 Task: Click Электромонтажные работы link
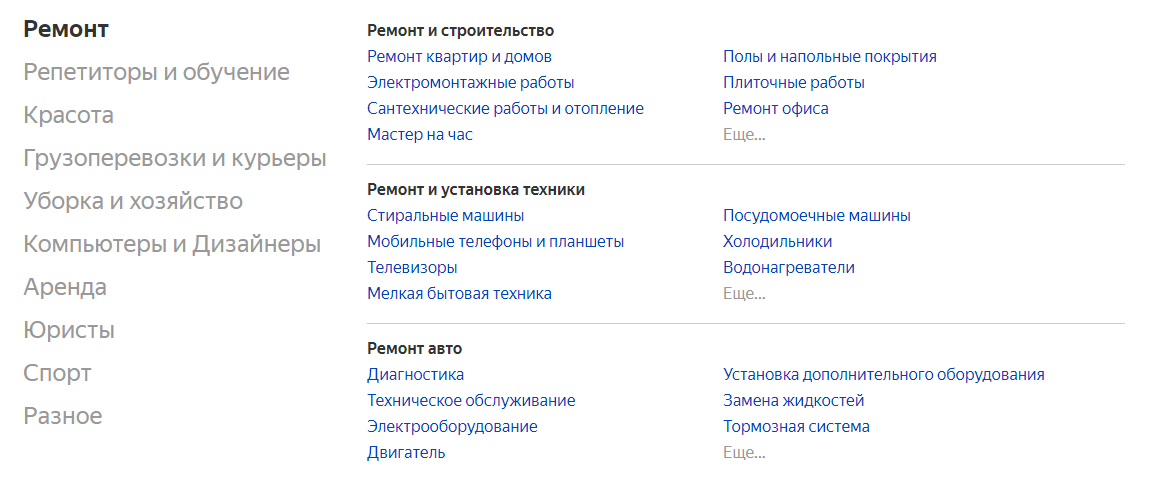[470, 83]
